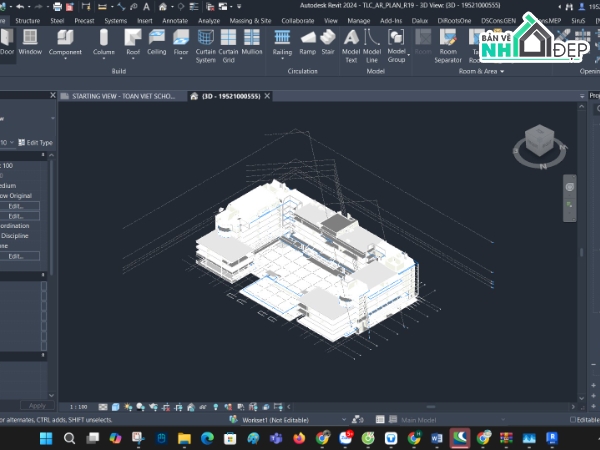The image size is (600, 450).
Task: Click the Detail Level icon in view control bar
Action: coord(103,407)
